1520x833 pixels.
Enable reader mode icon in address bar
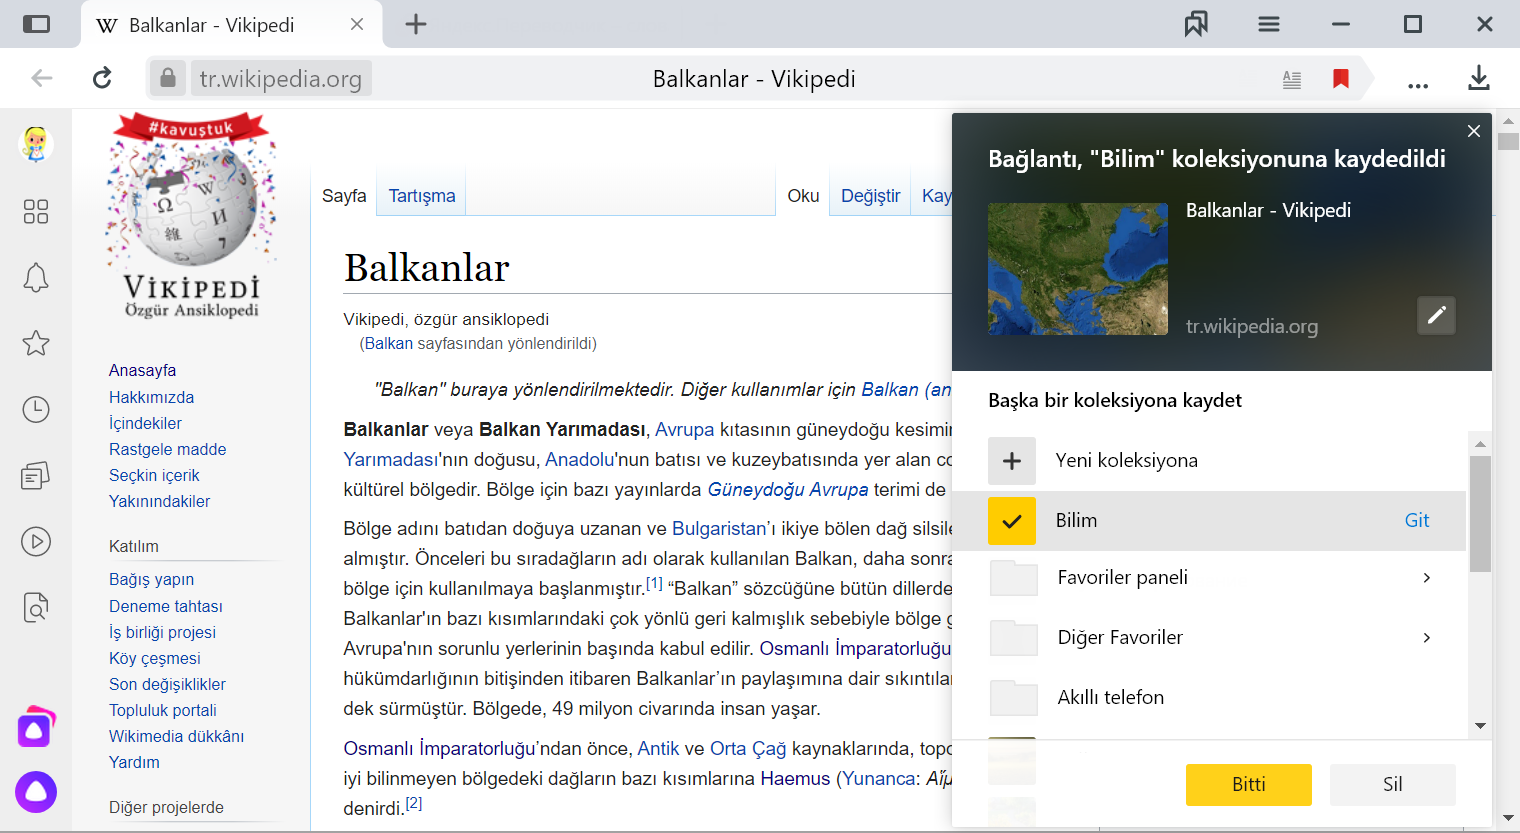coord(1292,79)
